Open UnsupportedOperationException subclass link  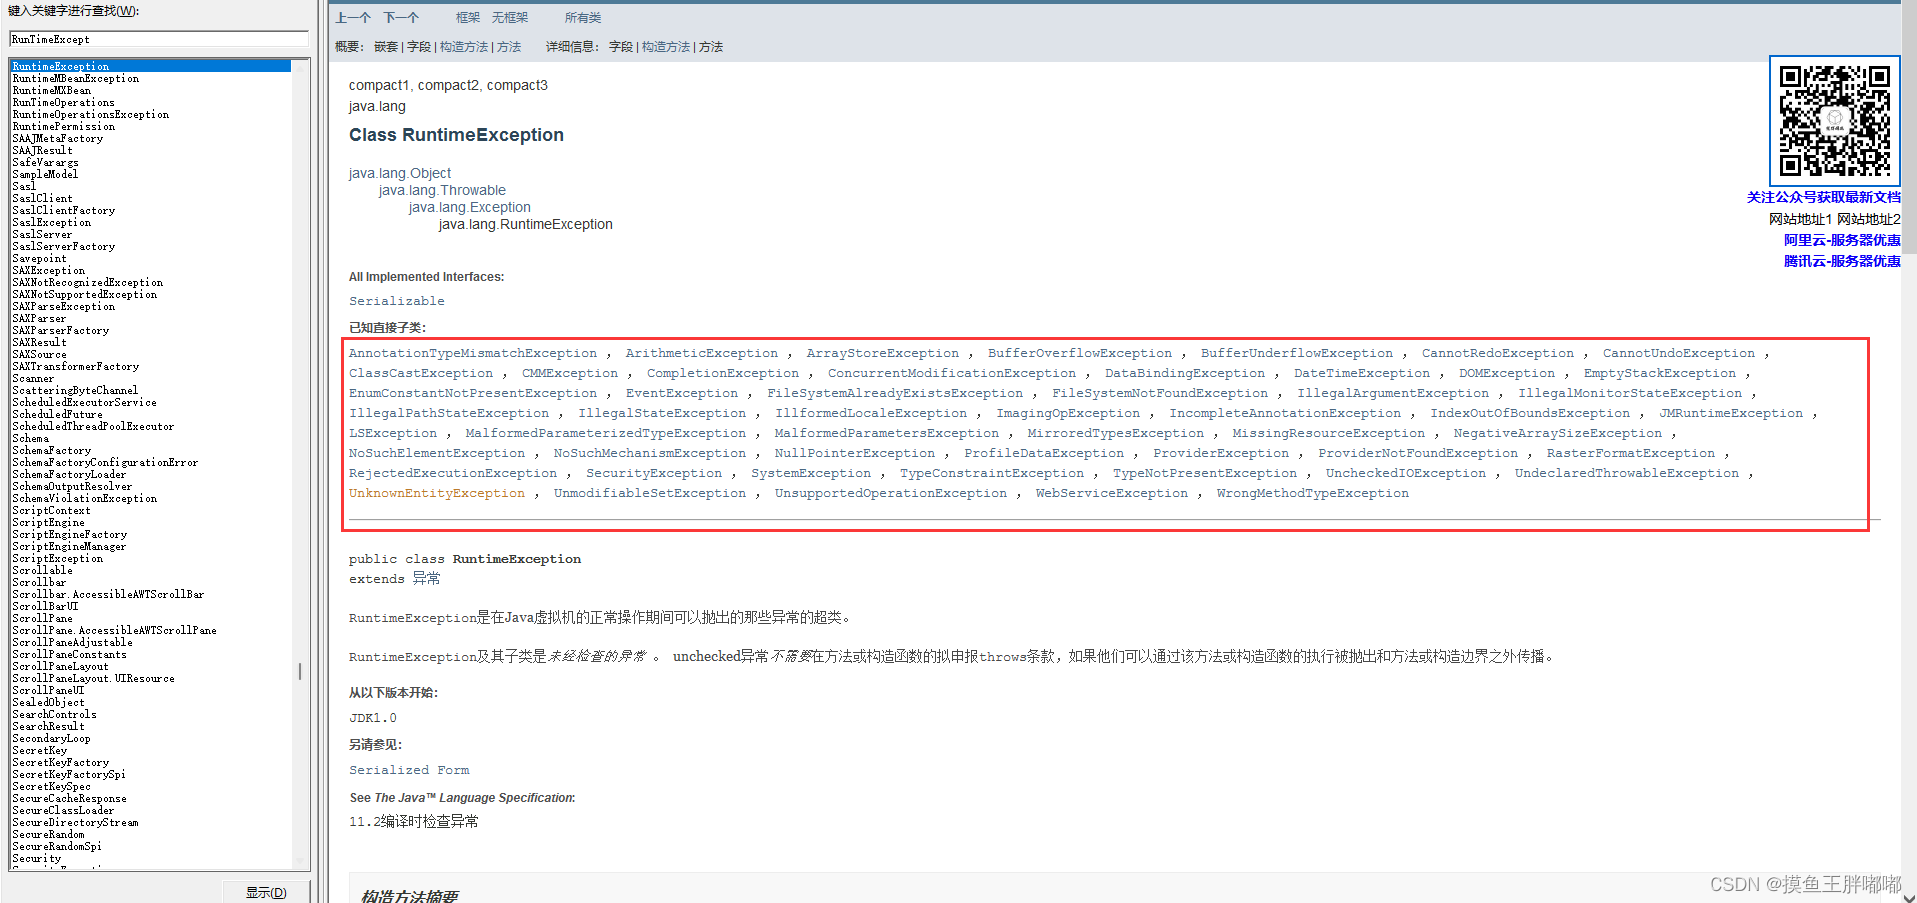pyautogui.click(x=891, y=493)
